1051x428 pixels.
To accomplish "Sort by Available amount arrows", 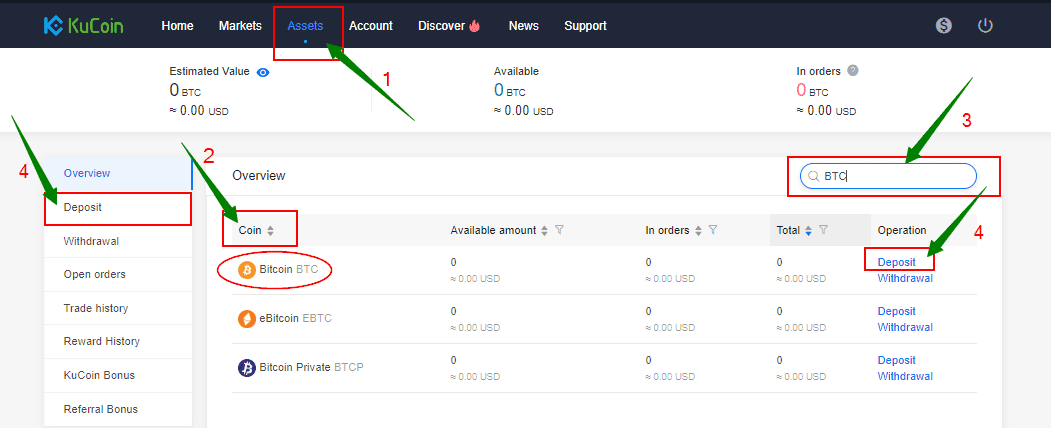I will [544, 231].
